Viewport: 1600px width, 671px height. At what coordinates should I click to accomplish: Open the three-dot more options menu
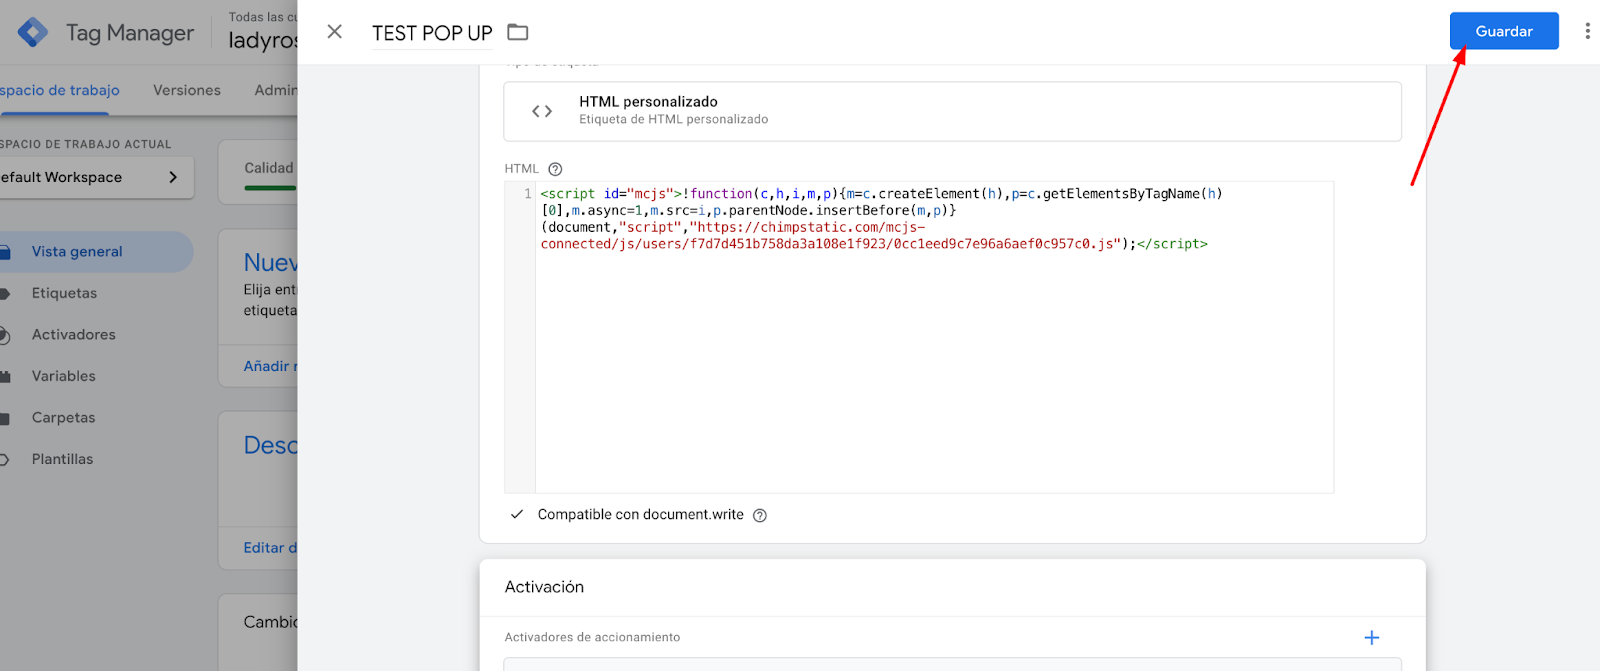click(1587, 31)
